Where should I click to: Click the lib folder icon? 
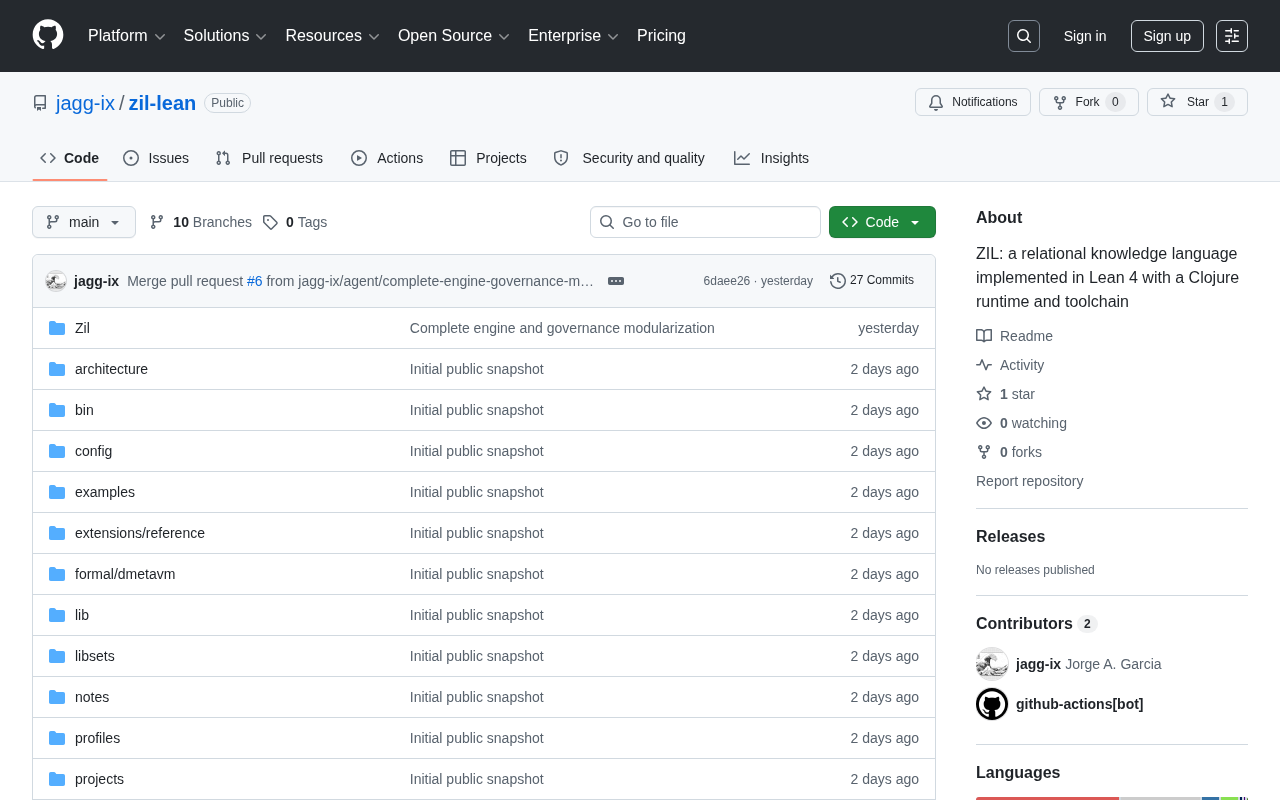[57, 615]
